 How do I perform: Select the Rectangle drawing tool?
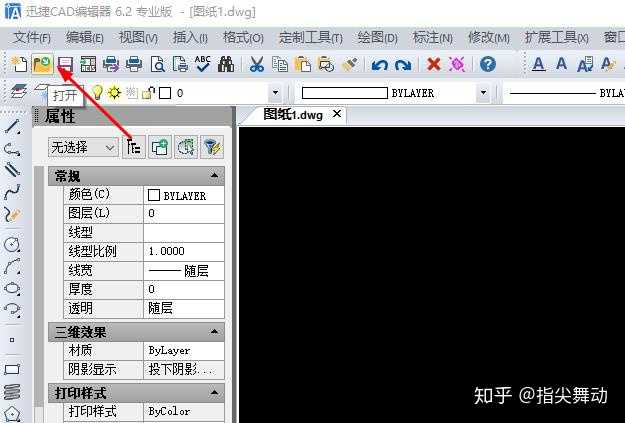(x=12, y=369)
